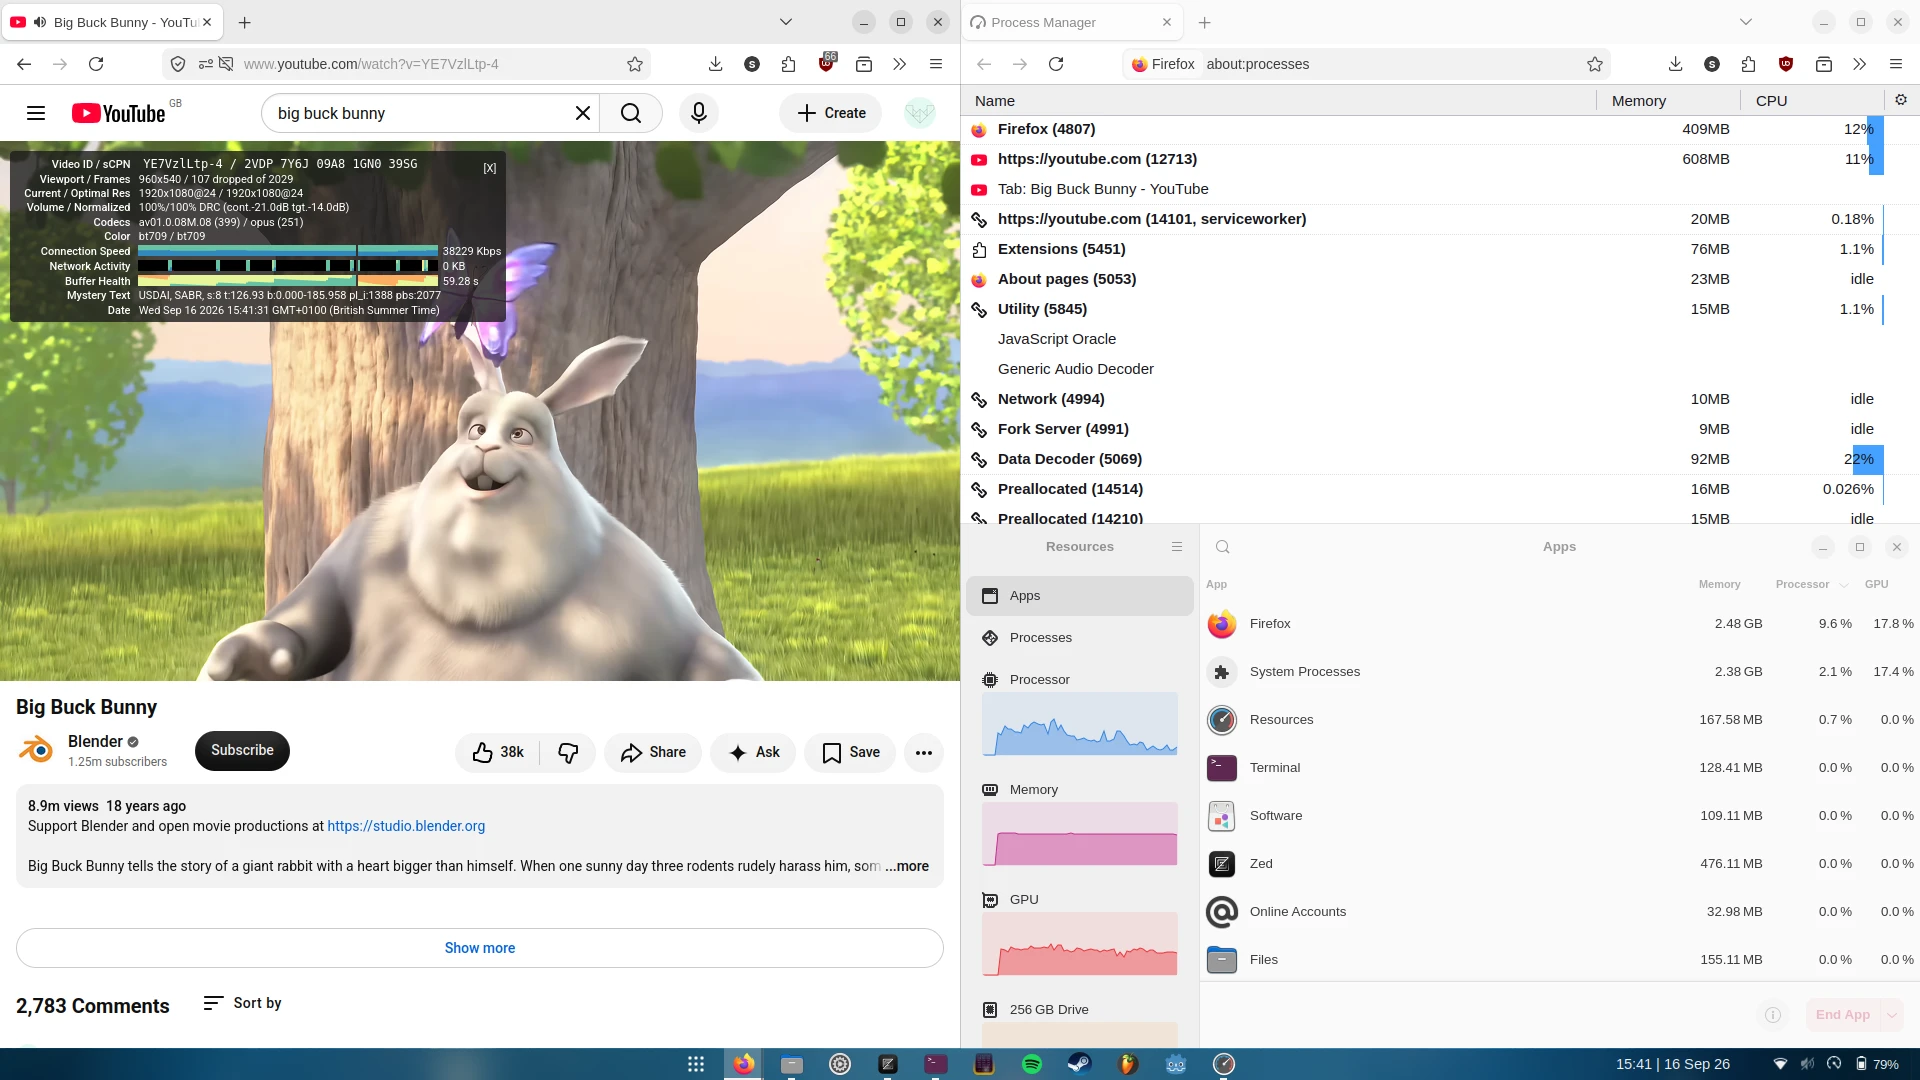The width and height of the screenshot is (1920, 1080).
Task: Open Firefox application menu in YouTube window
Action: (x=936, y=64)
